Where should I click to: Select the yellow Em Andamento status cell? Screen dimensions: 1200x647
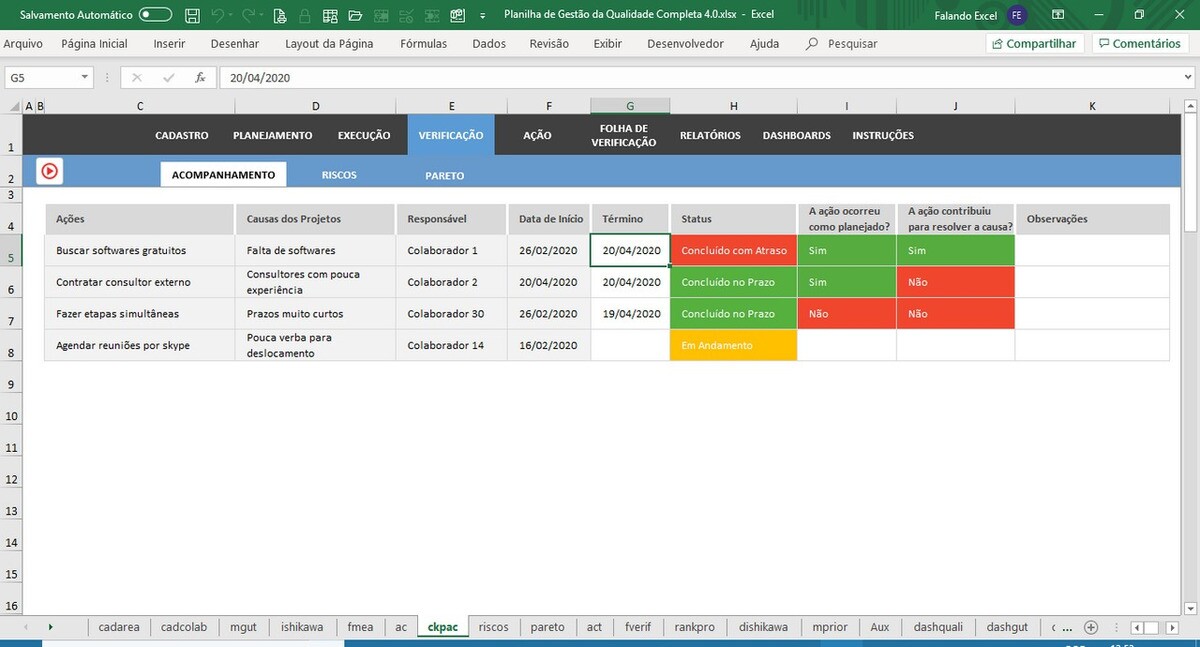point(733,345)
